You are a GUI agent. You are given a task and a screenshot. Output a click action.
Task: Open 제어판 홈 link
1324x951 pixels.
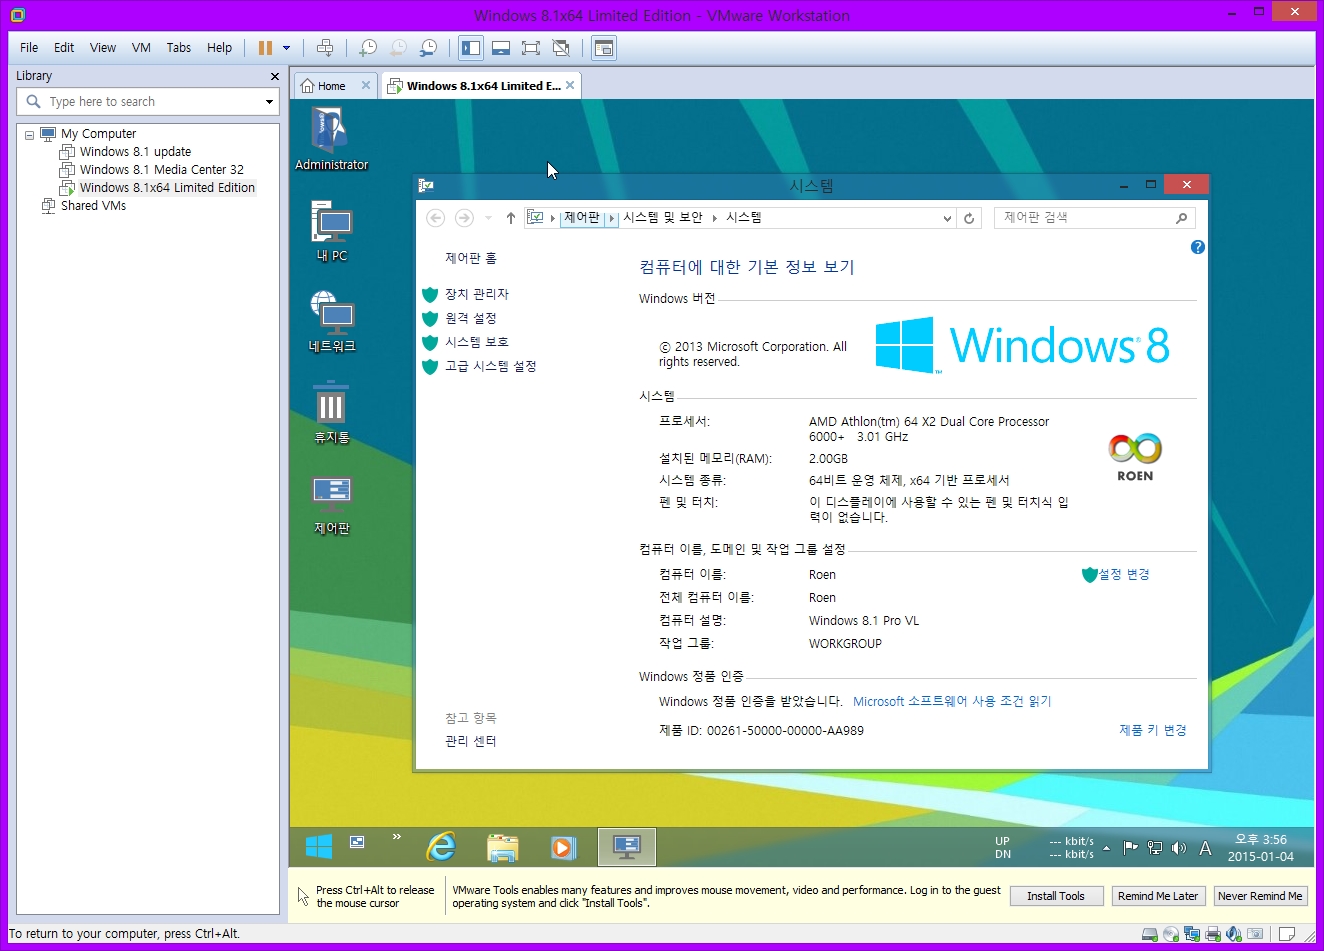pyautogui.click(x=471, y=258)
